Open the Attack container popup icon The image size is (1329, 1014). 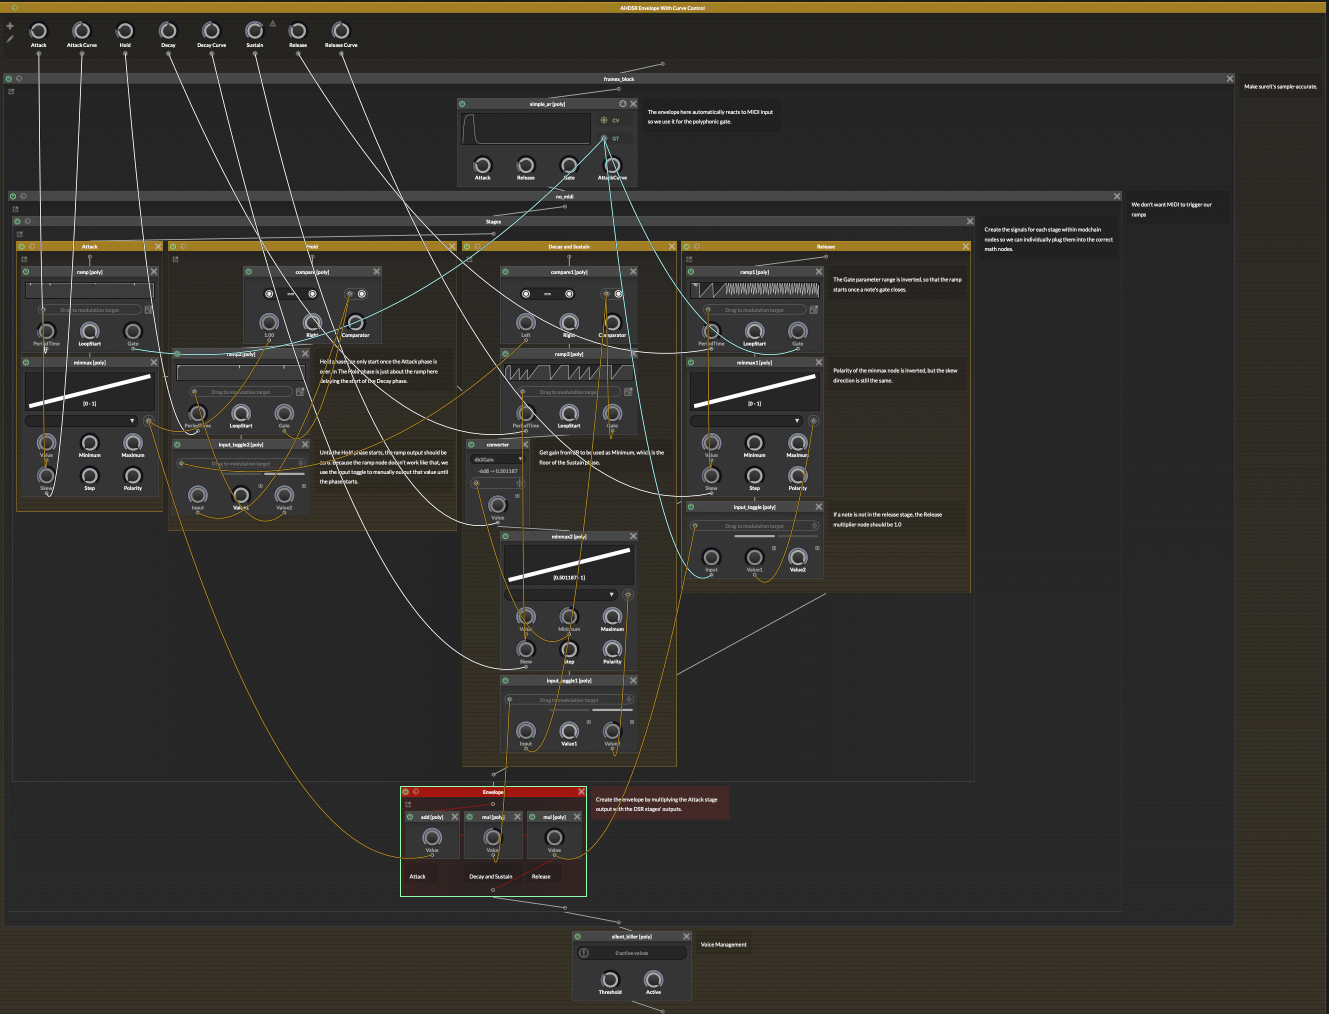24,259
